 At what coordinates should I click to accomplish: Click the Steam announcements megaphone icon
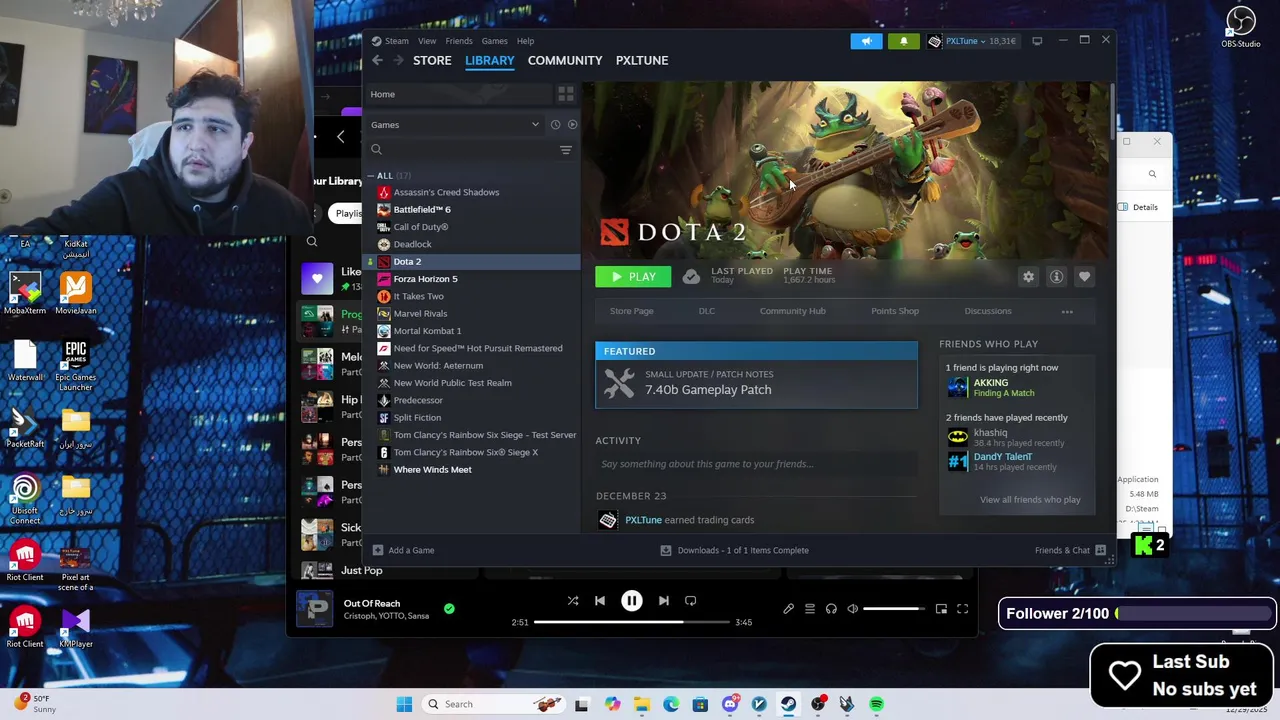point(866,41)
